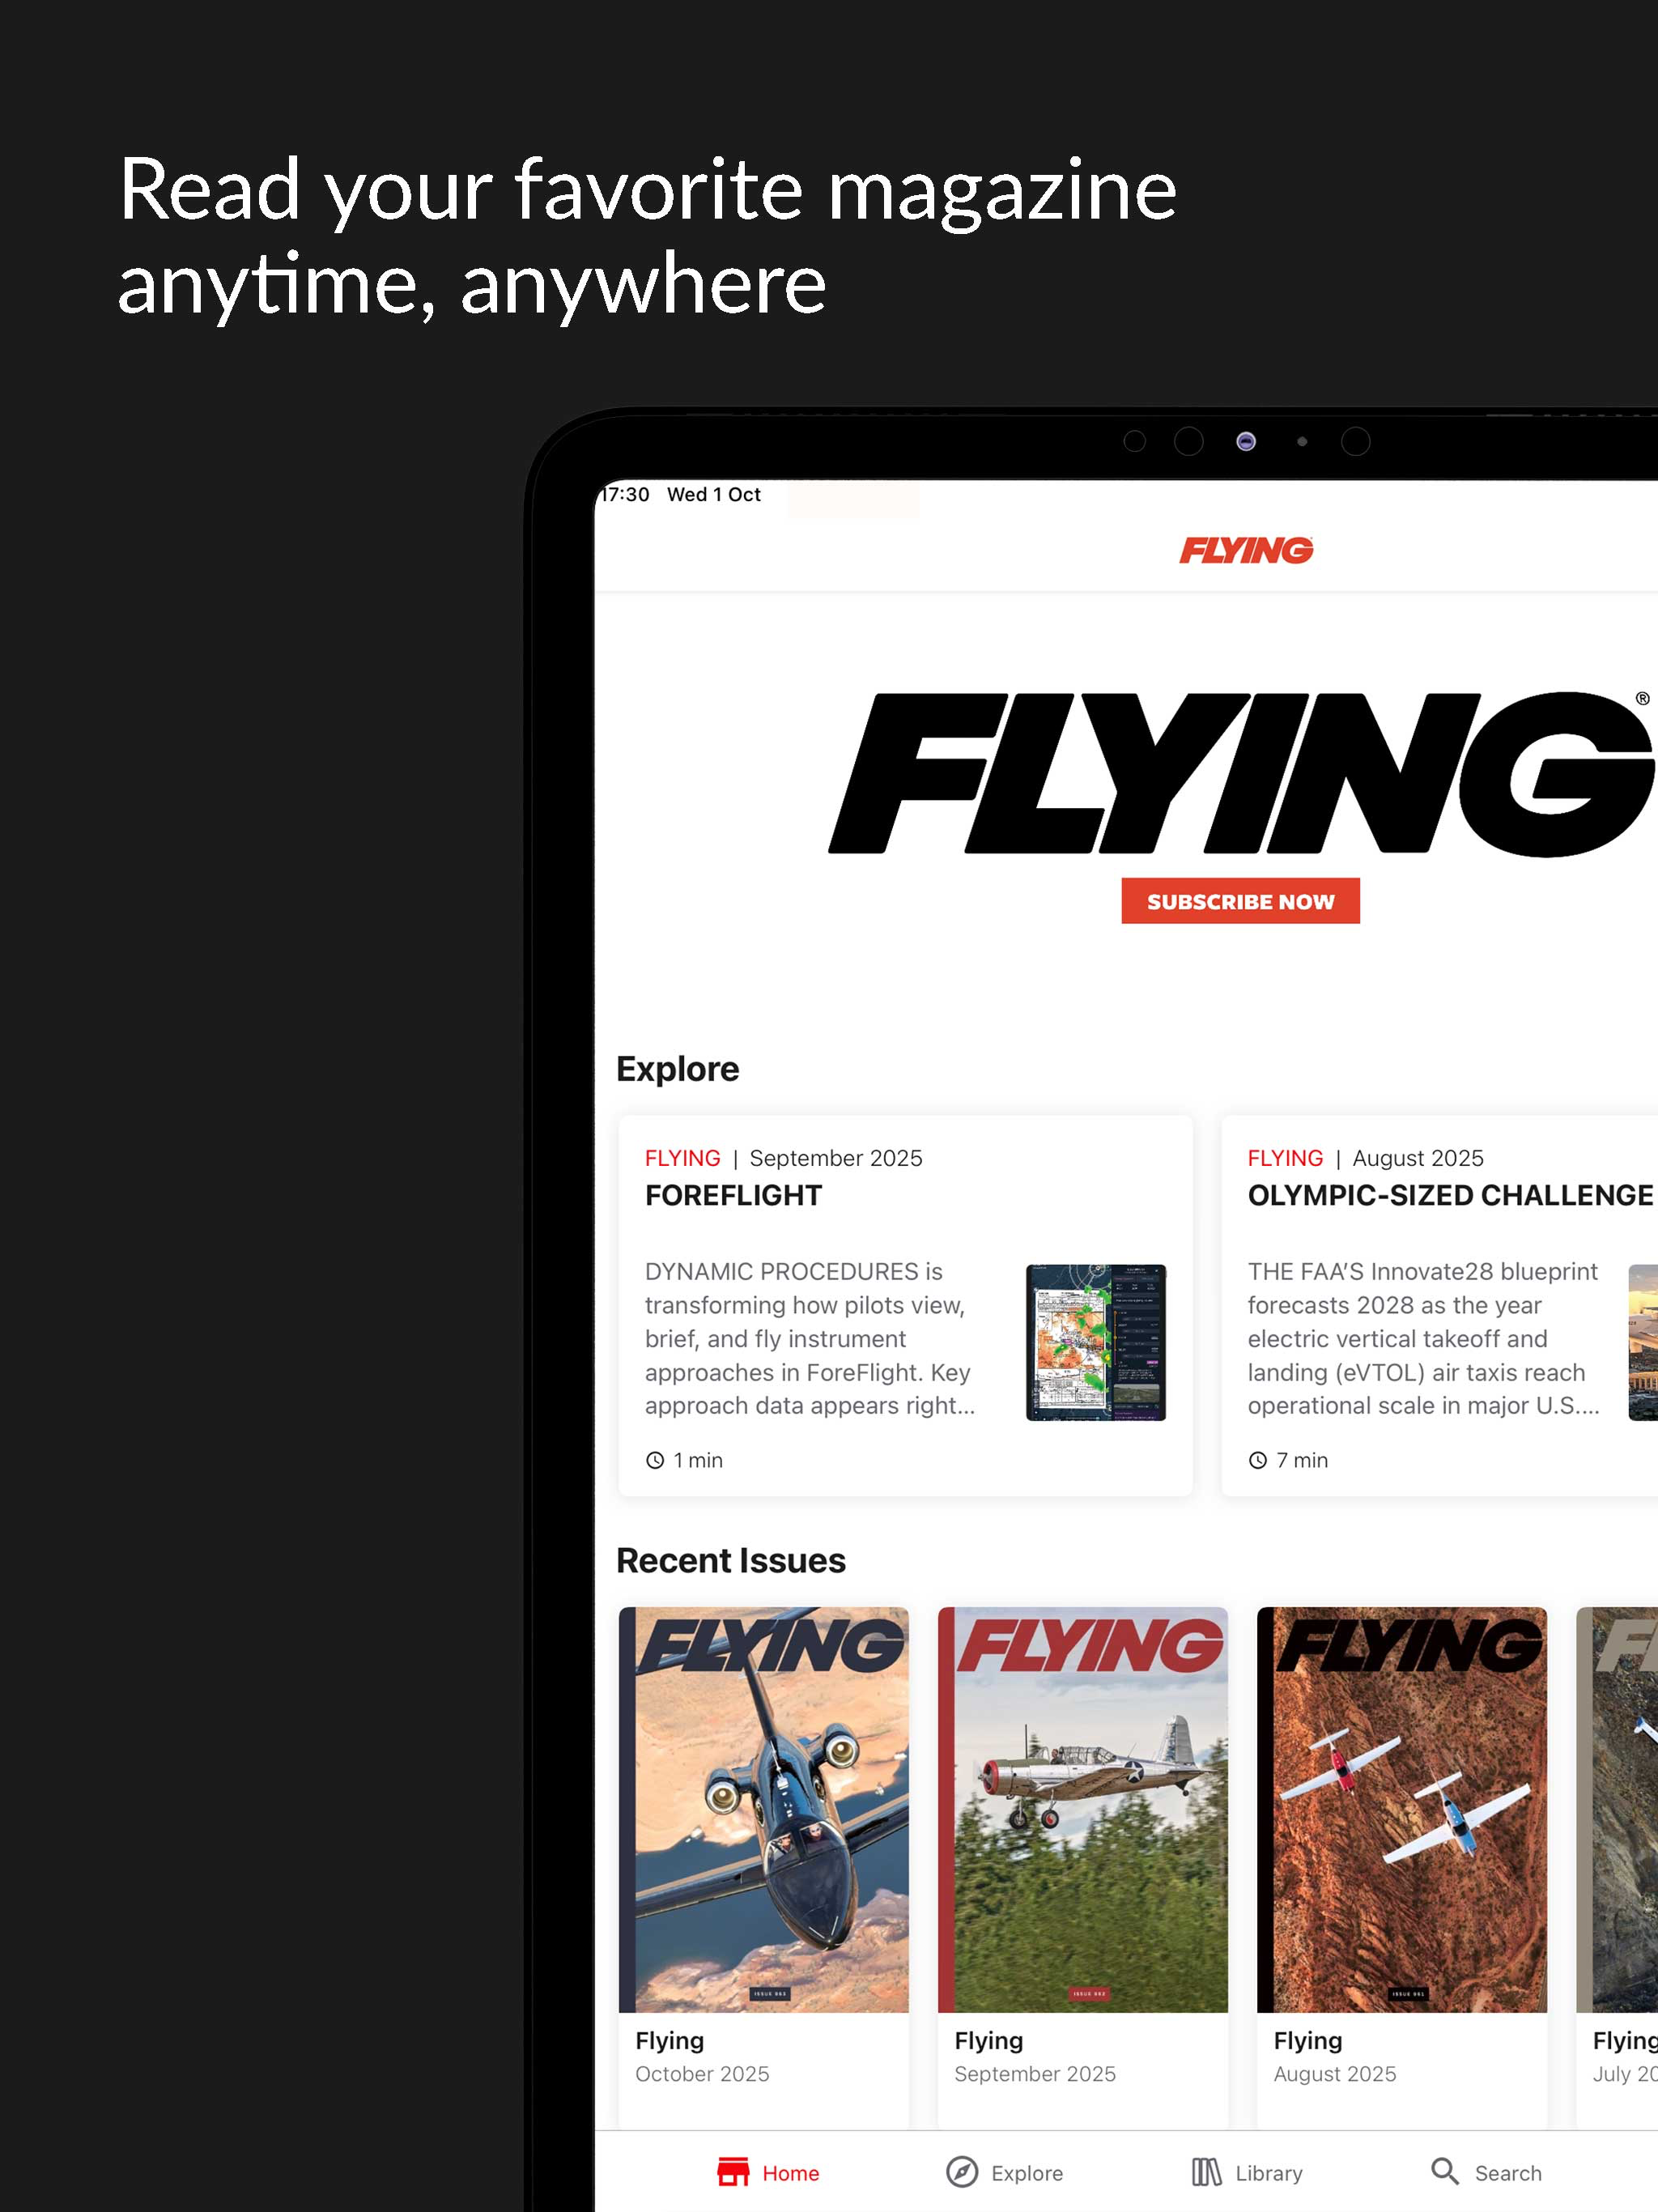This screenshot has width=1658, height=2212.
Task: Click the large black FLYING banner logo
Action: tap(1240, 773)
